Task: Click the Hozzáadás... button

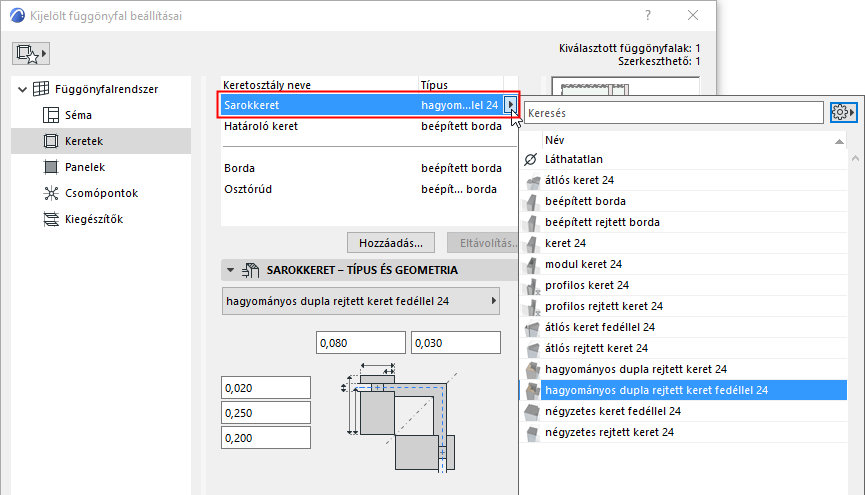Action: 391,243
